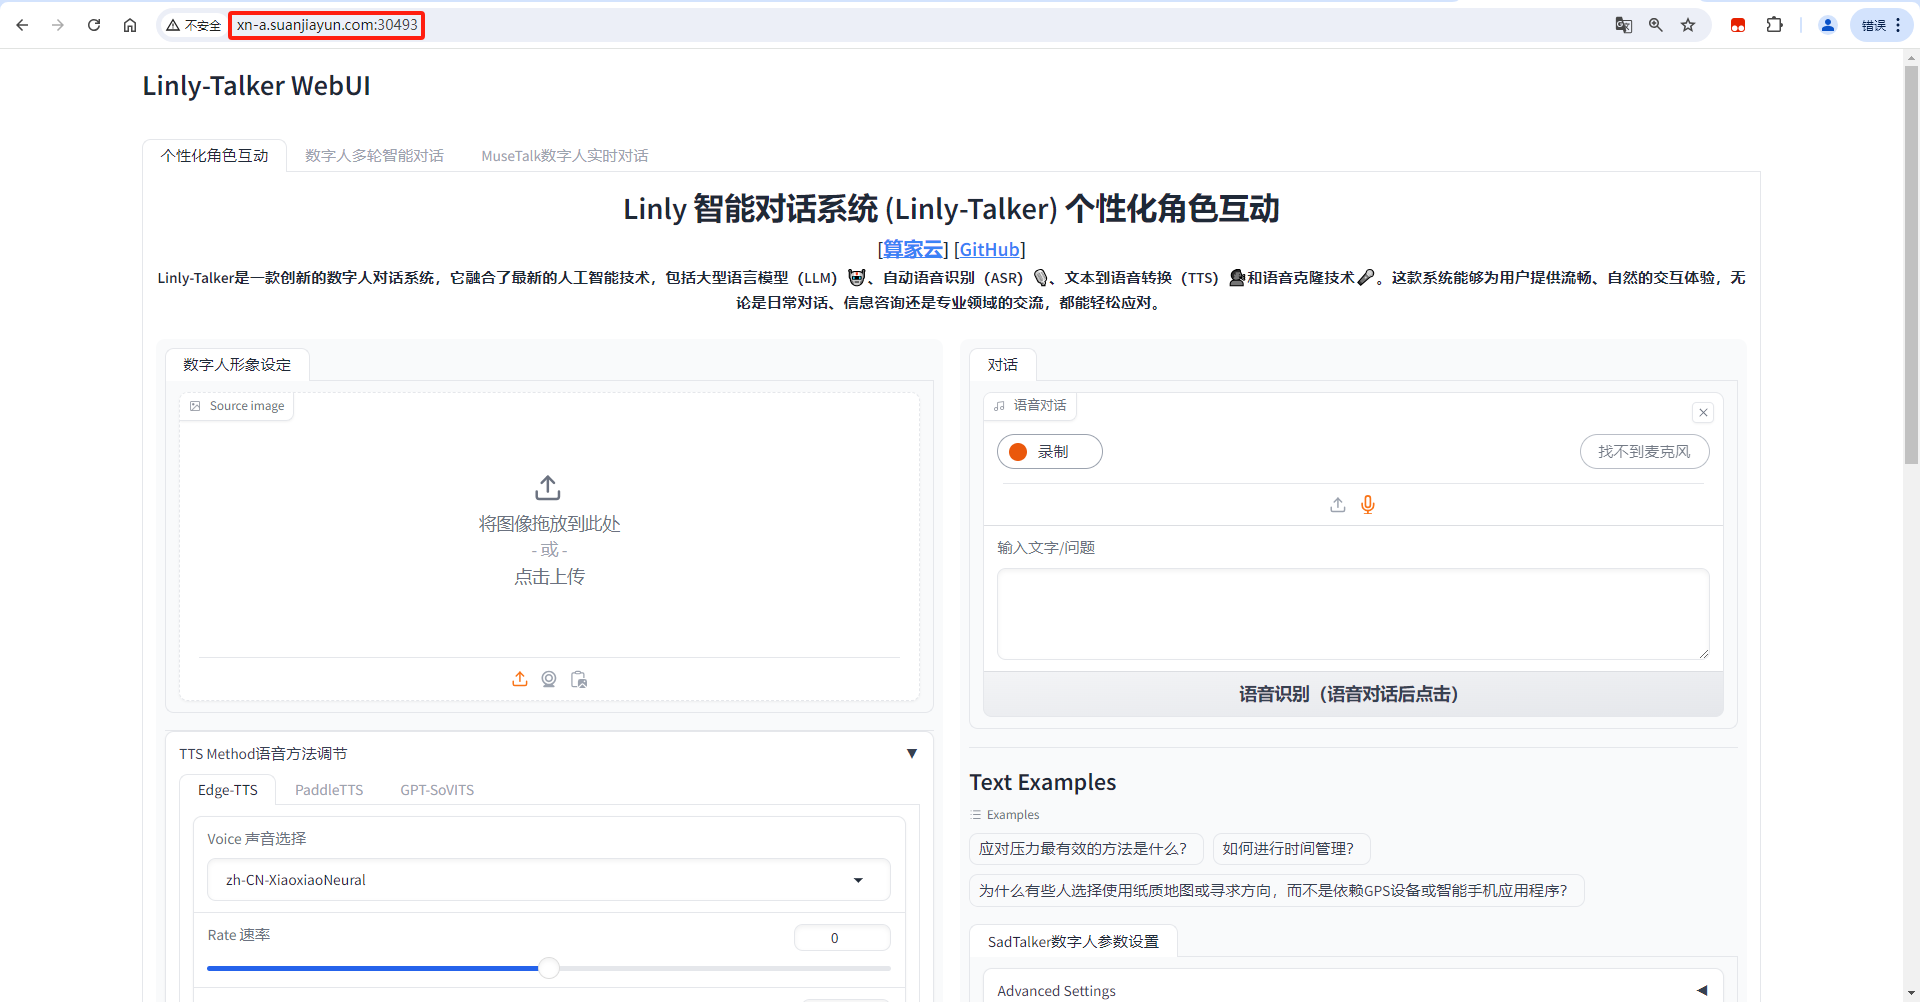Screen dimensions: 1920x1002
Task: Start recording with the 录制 button
Action: (1050, 451)
